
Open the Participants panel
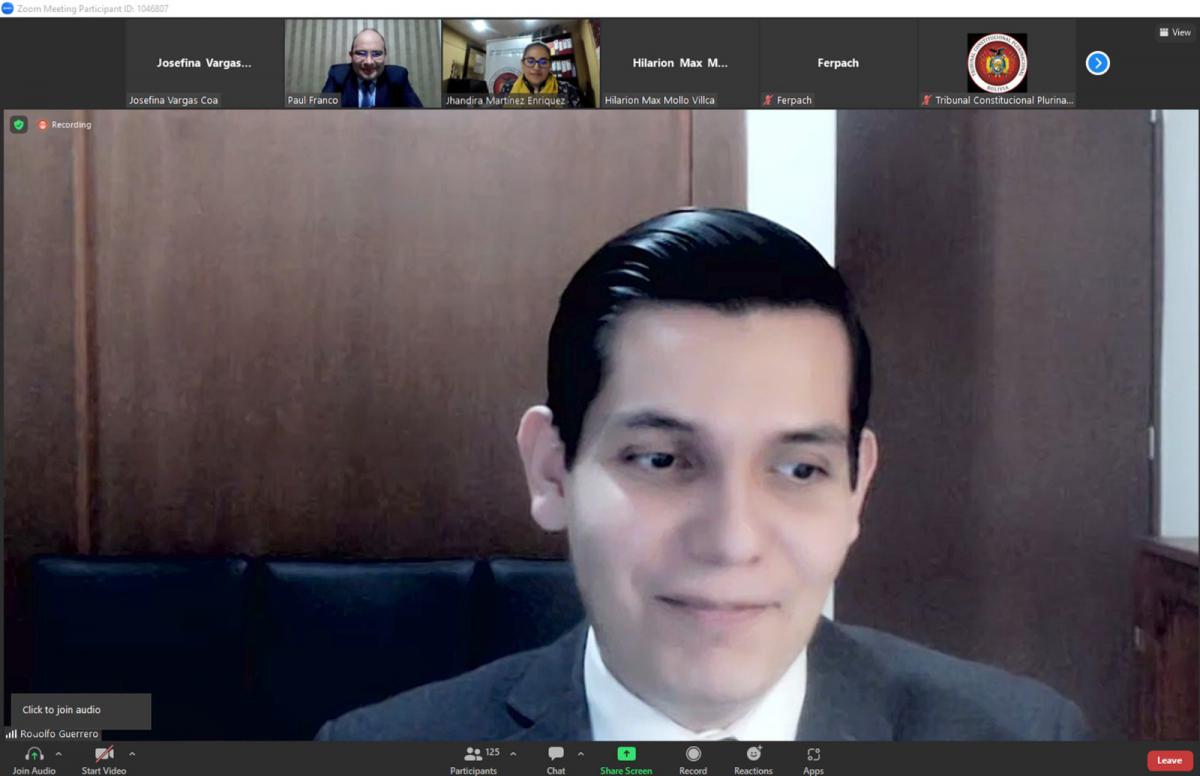pyautogui.click(x=474, y=755)
